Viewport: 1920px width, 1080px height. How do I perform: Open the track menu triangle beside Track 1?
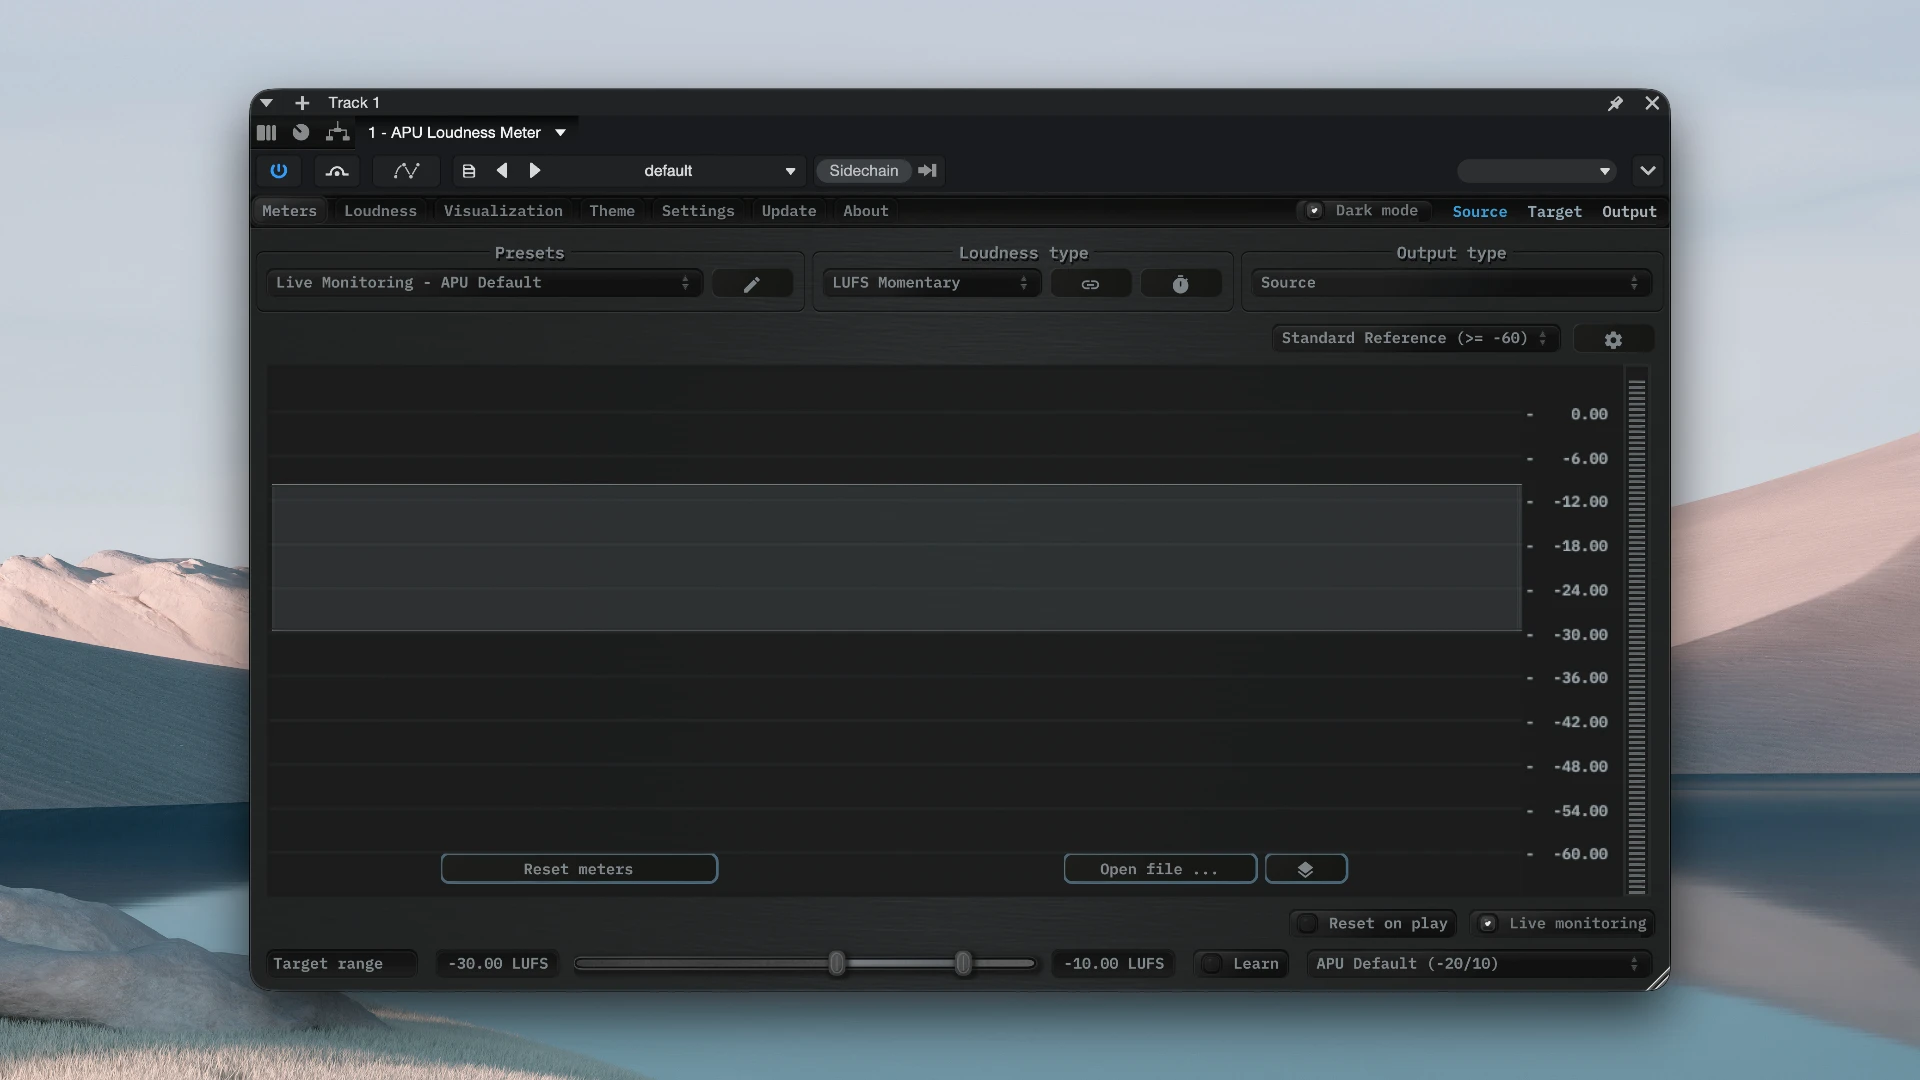point(266,103)
